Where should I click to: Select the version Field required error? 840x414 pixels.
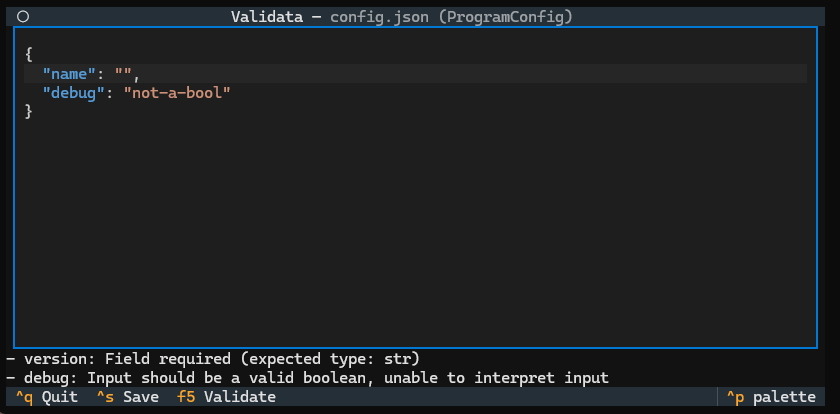[x=215, y=359]
